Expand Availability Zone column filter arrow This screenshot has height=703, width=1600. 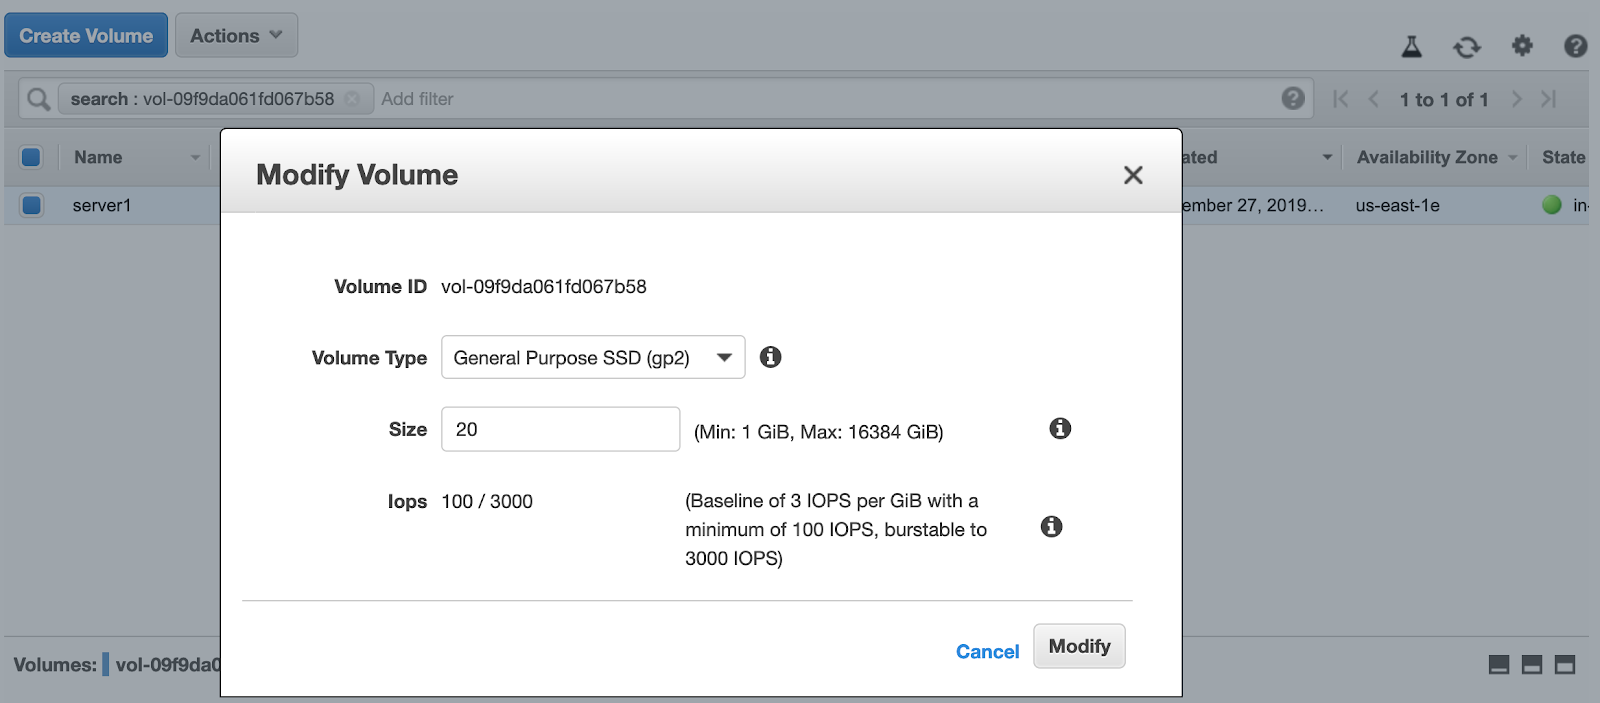coord(1512,157)
